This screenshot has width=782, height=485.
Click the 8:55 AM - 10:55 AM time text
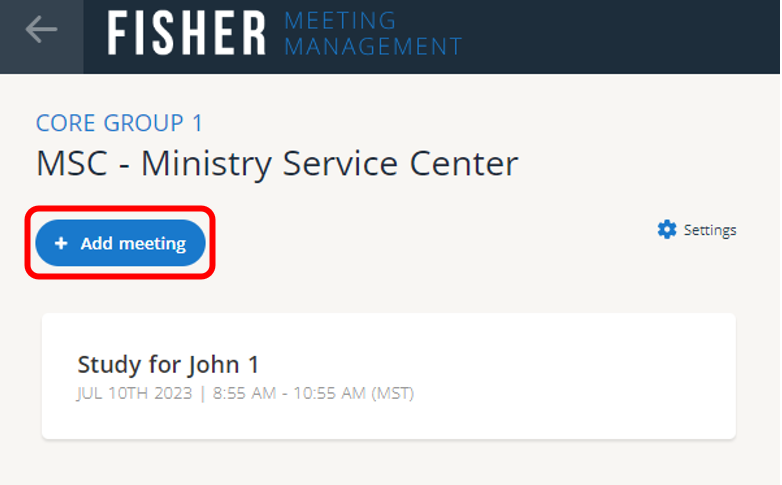(283, 393)
